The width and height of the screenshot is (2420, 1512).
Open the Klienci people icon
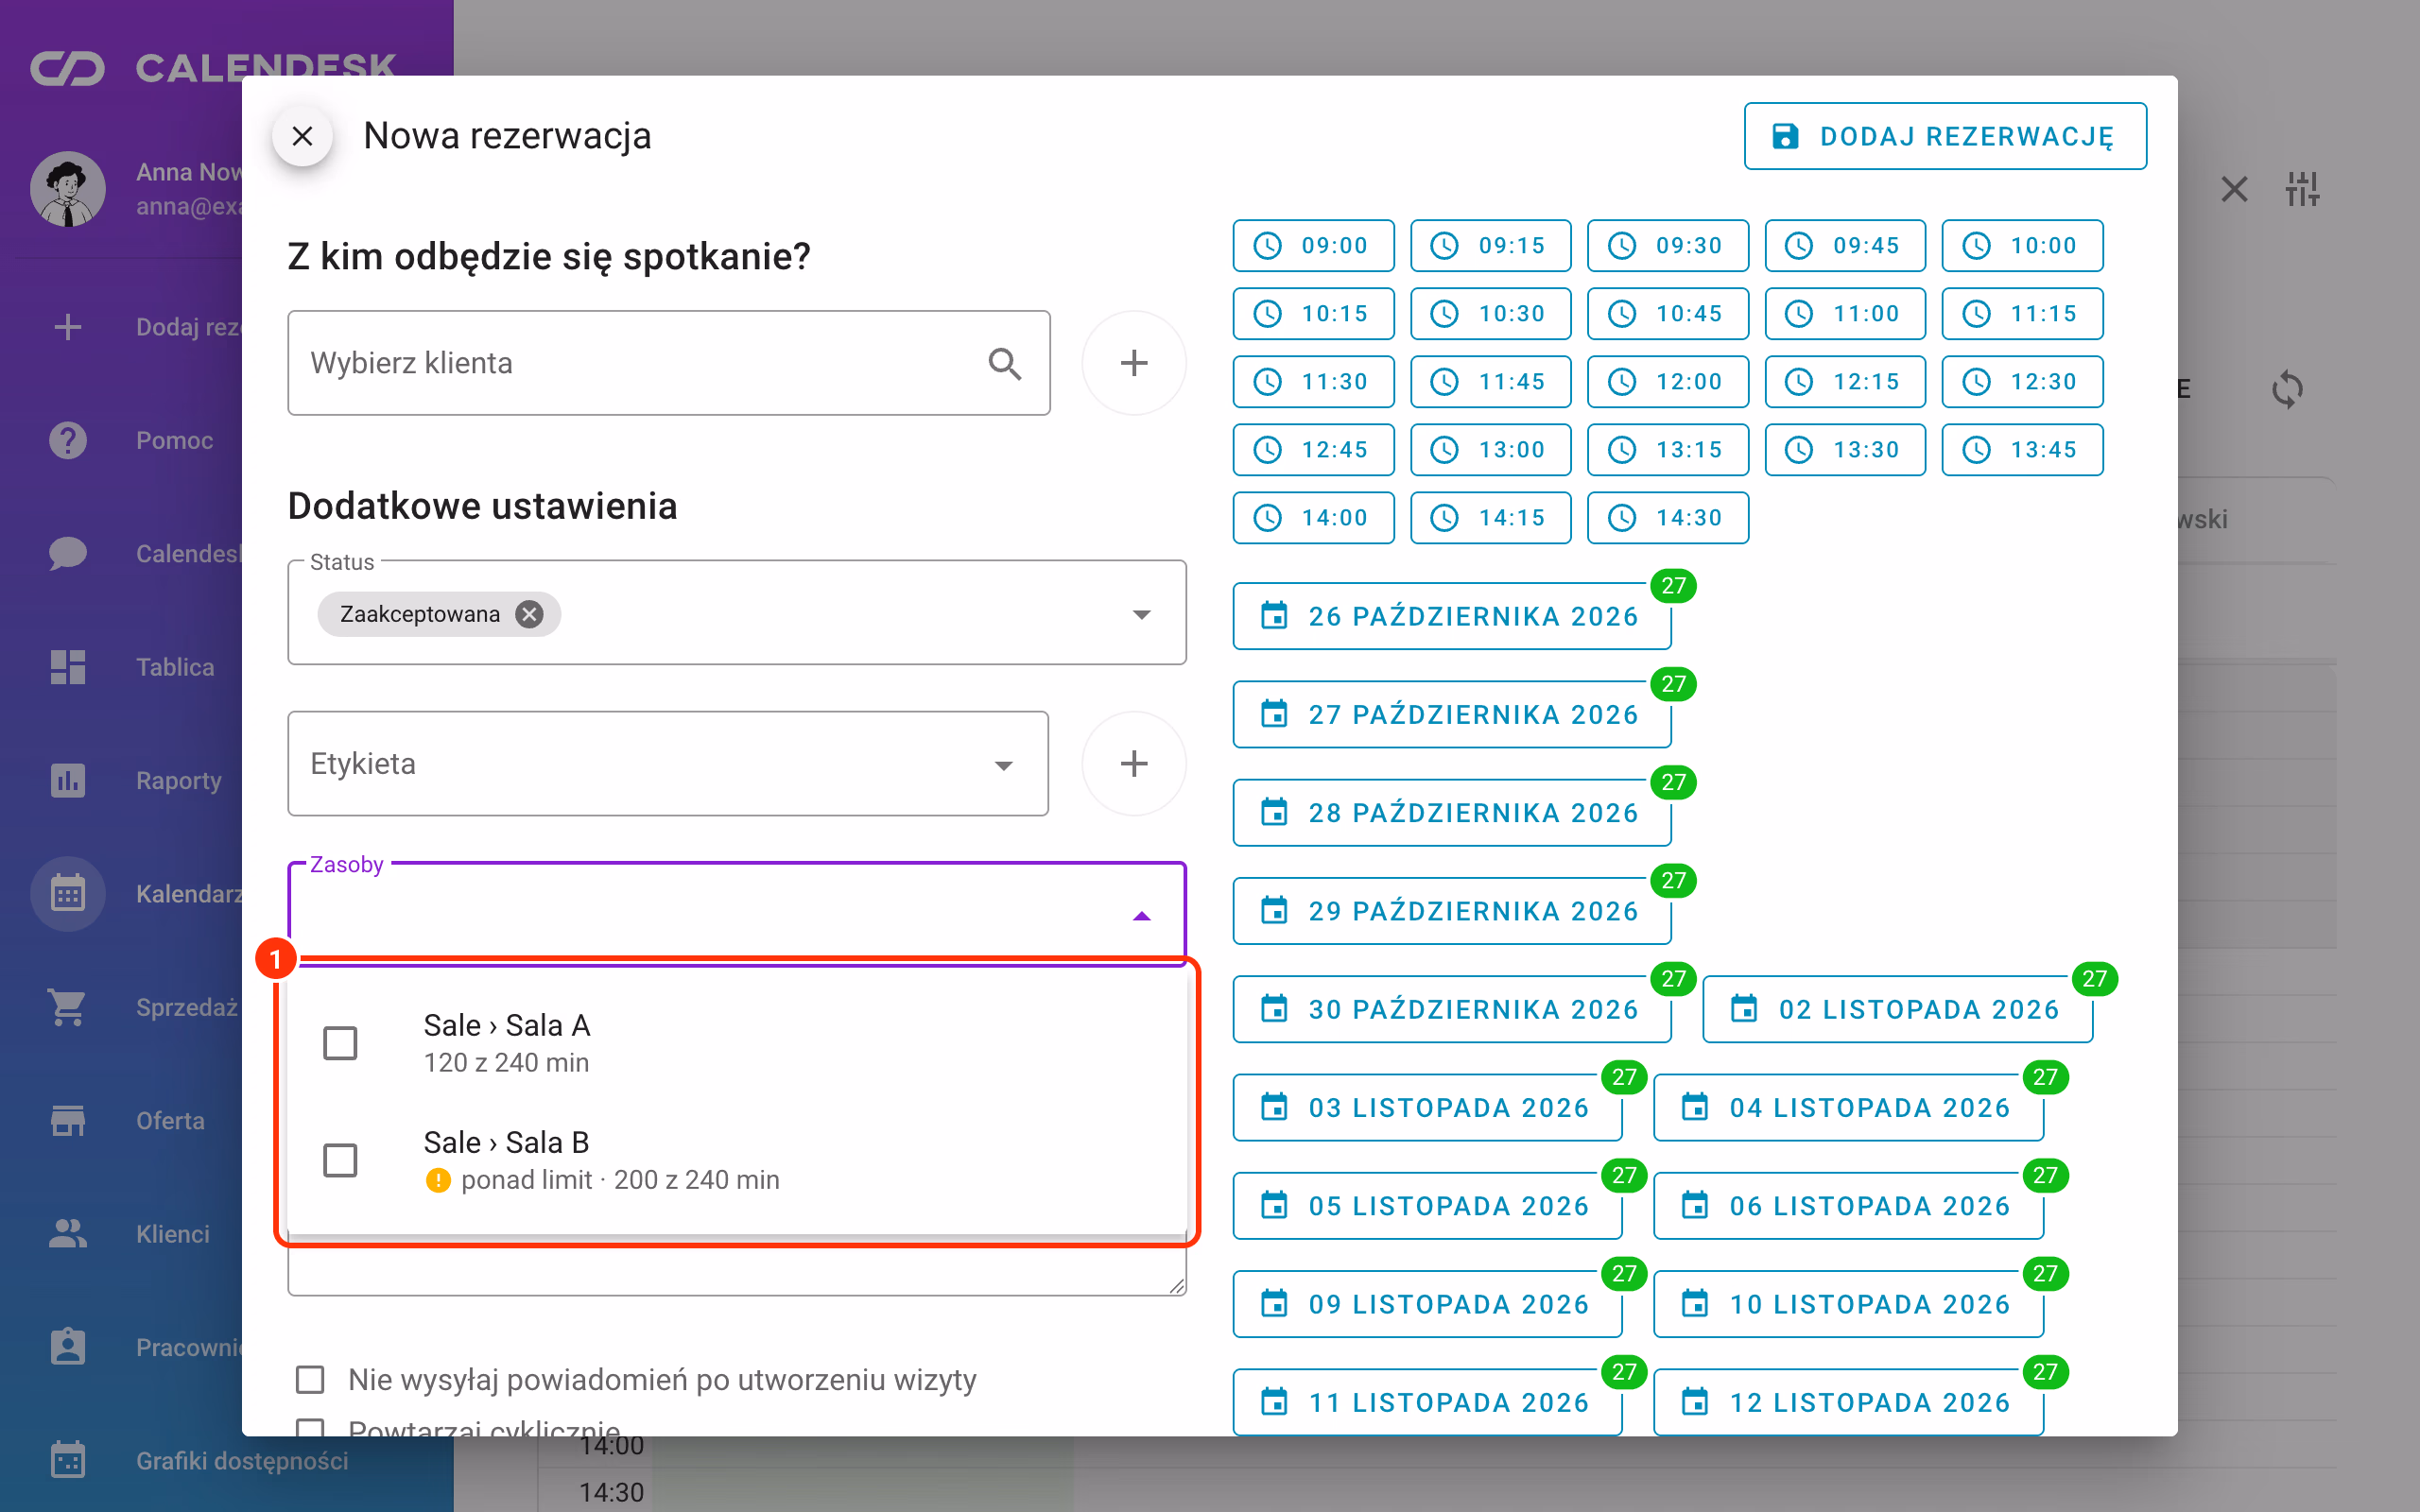tap(68, 1234)
